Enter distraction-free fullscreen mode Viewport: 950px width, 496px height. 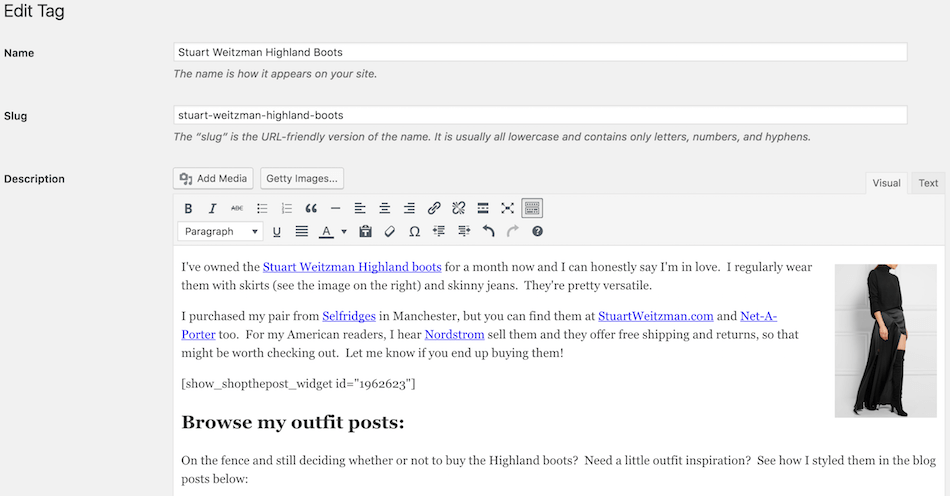pyautogui.click(x=508, y=208)
